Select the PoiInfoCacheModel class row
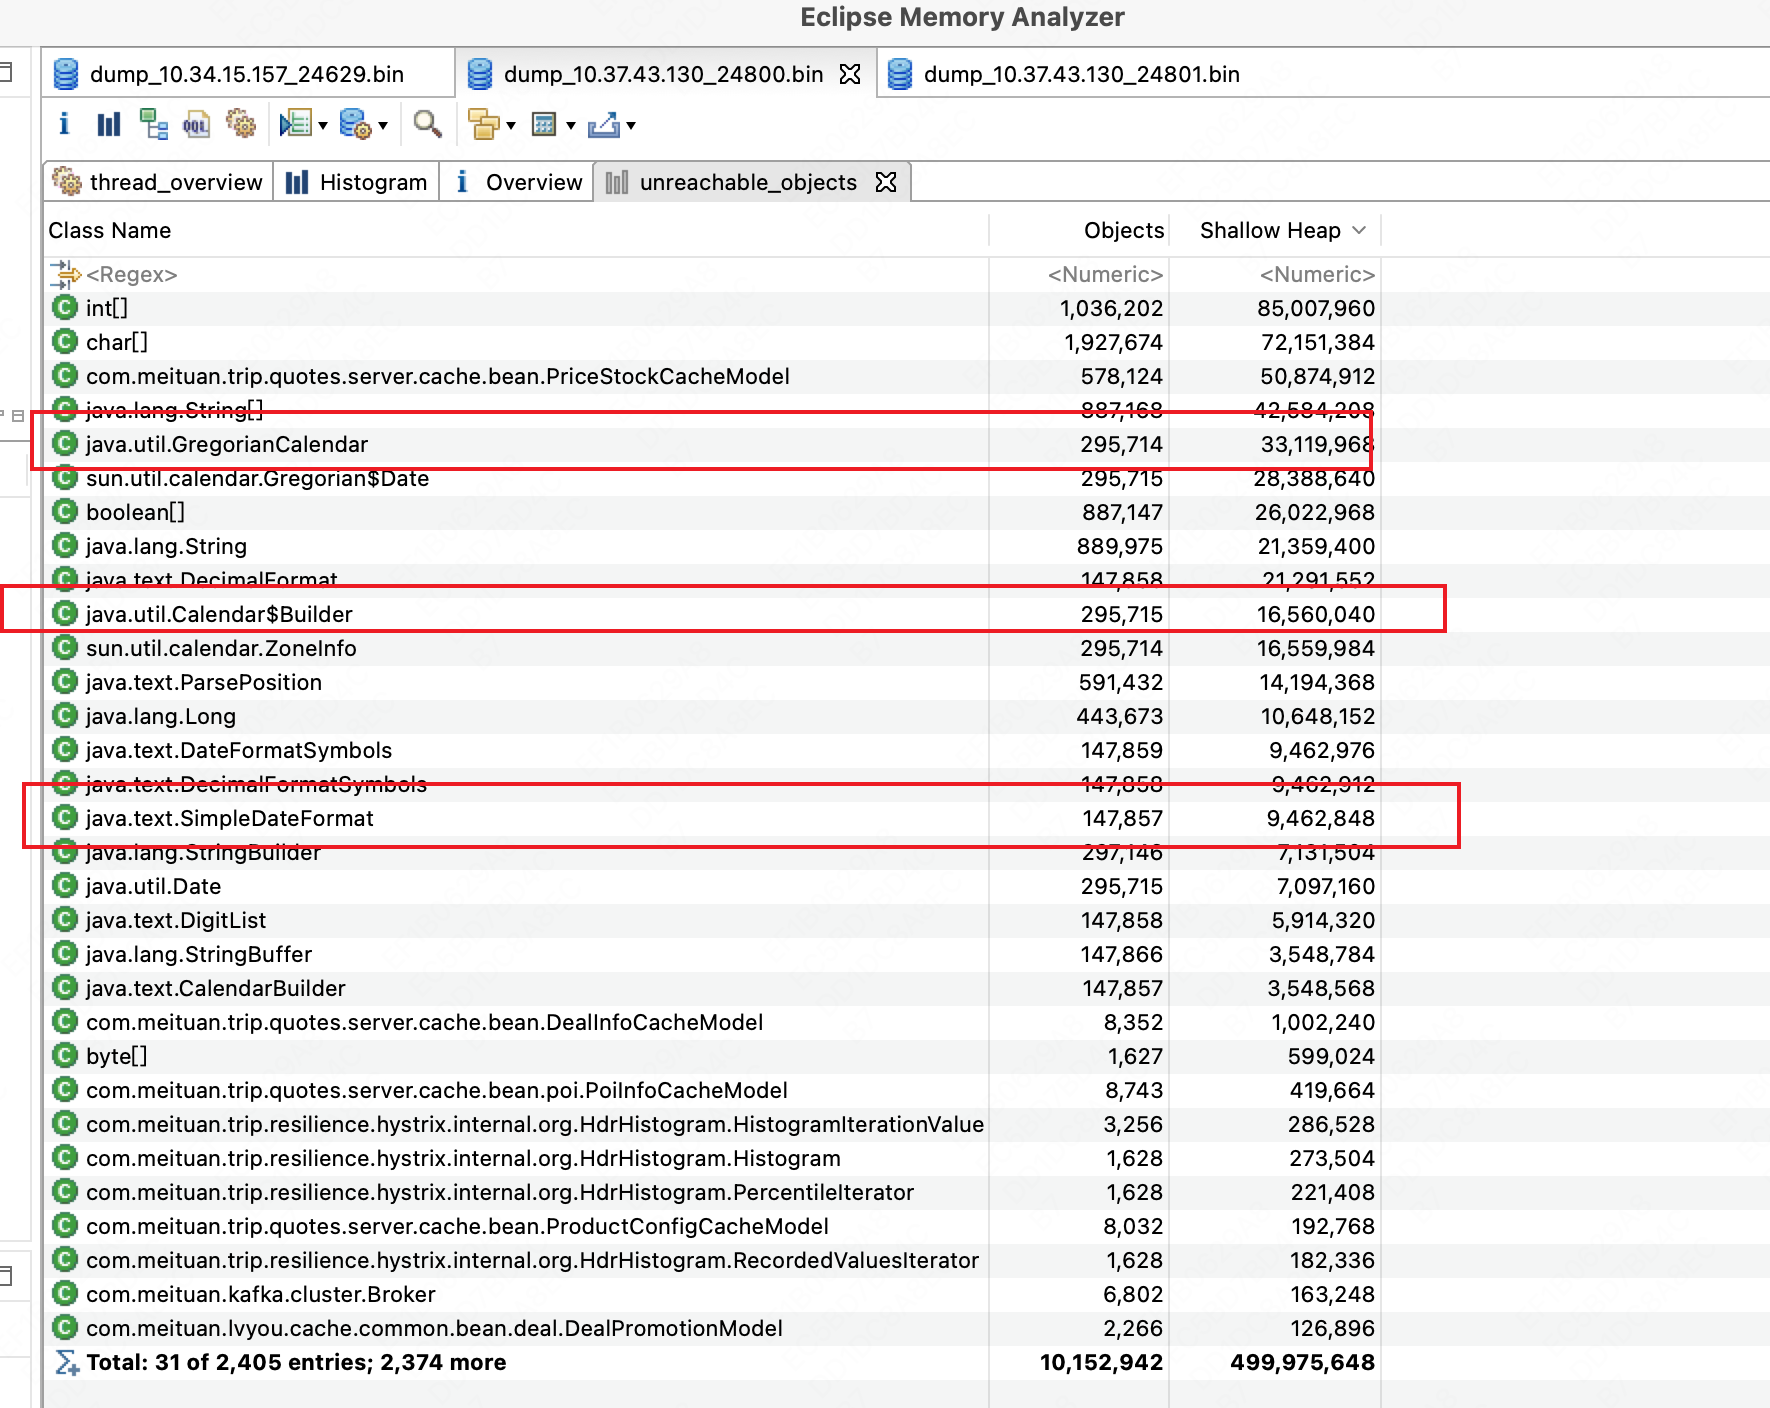The height and width of the screenshot is (1408, 1770). pos(713,1090)
